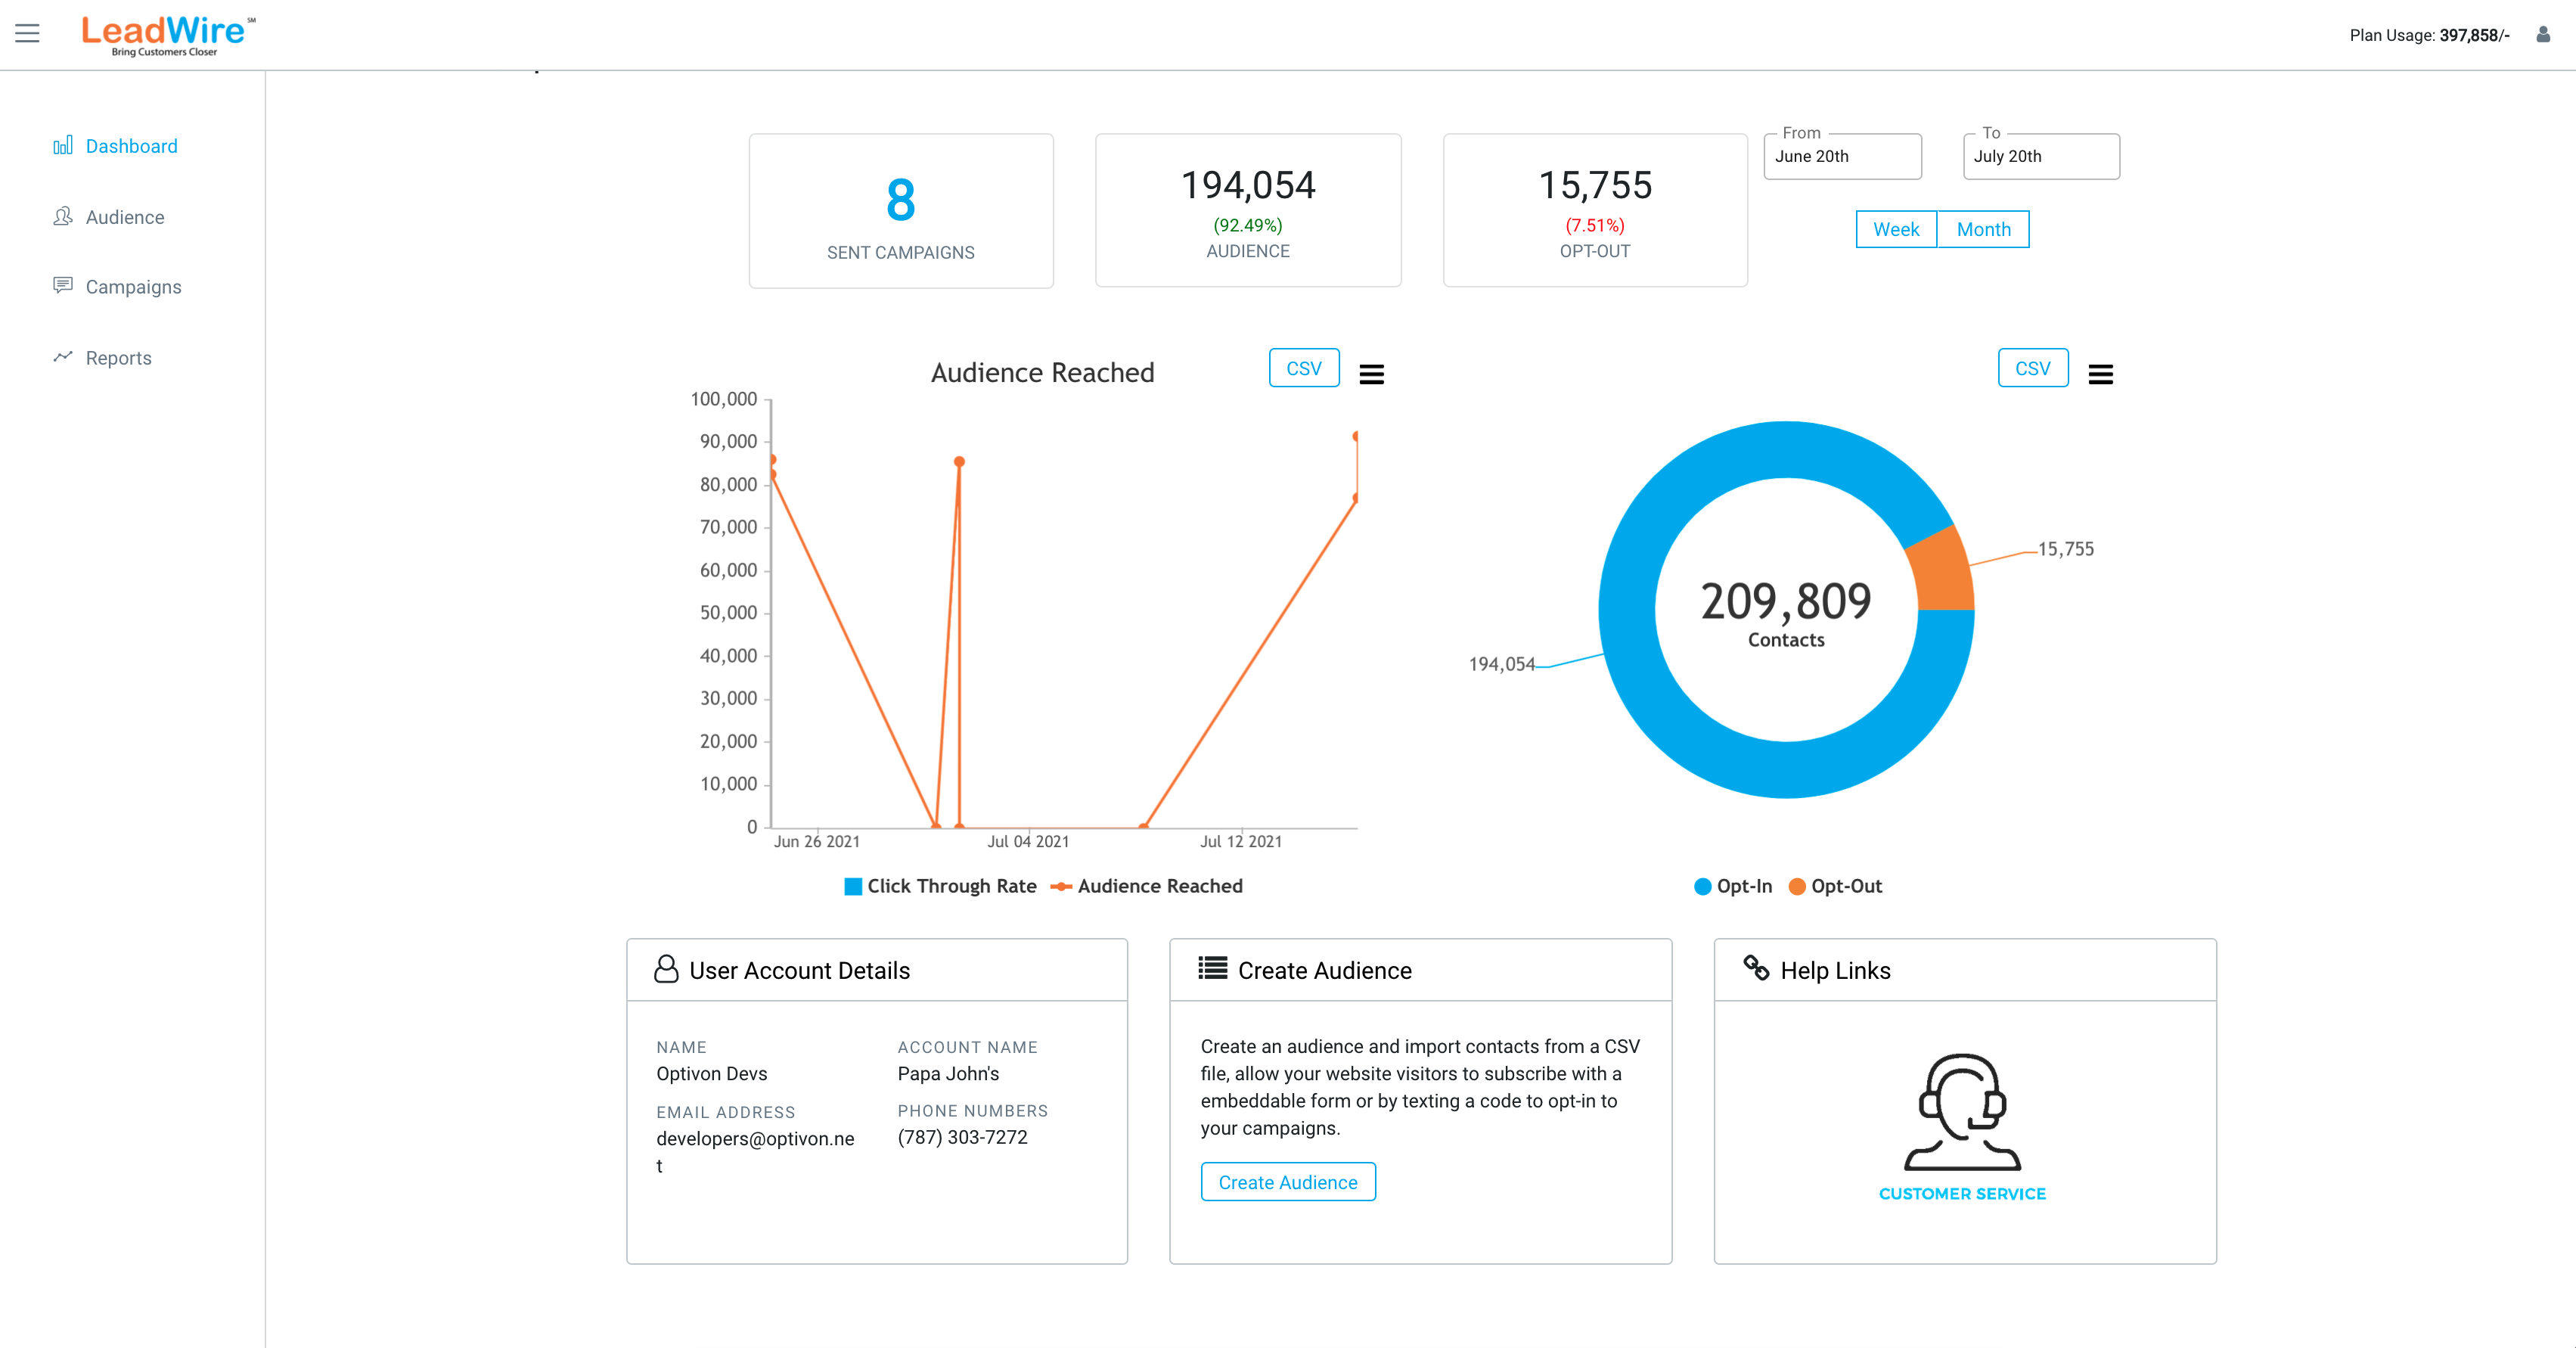Click the user profile icon

coord(2542,35)
